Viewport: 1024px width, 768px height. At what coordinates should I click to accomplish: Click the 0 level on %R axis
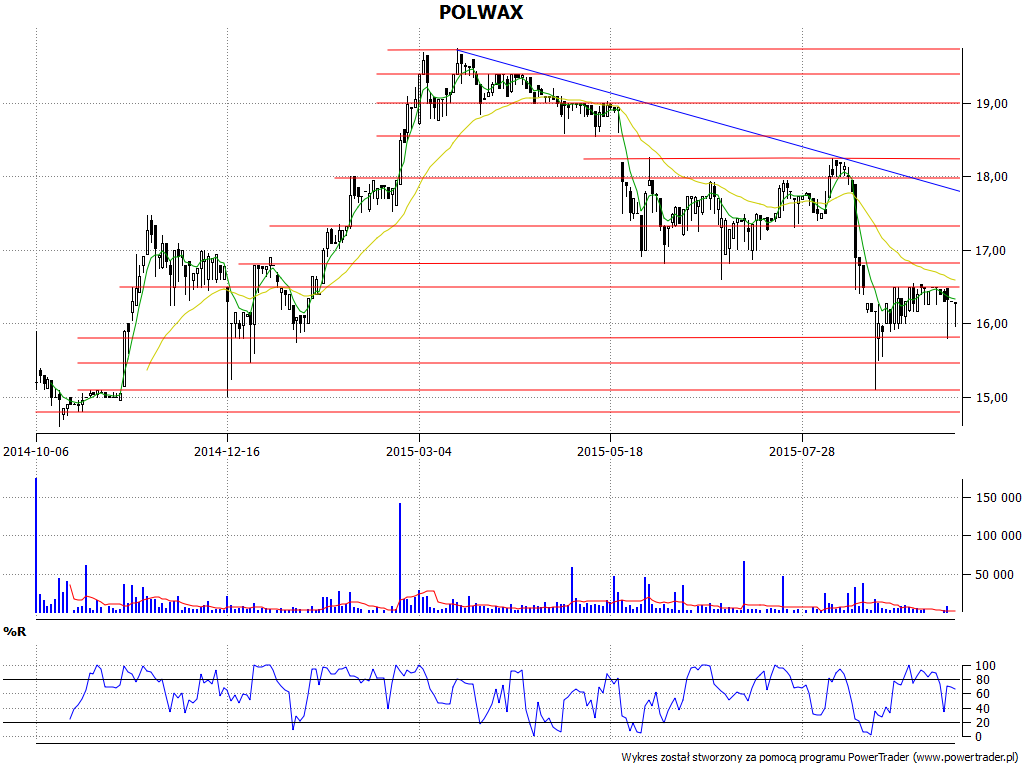[x=979, y=737]
